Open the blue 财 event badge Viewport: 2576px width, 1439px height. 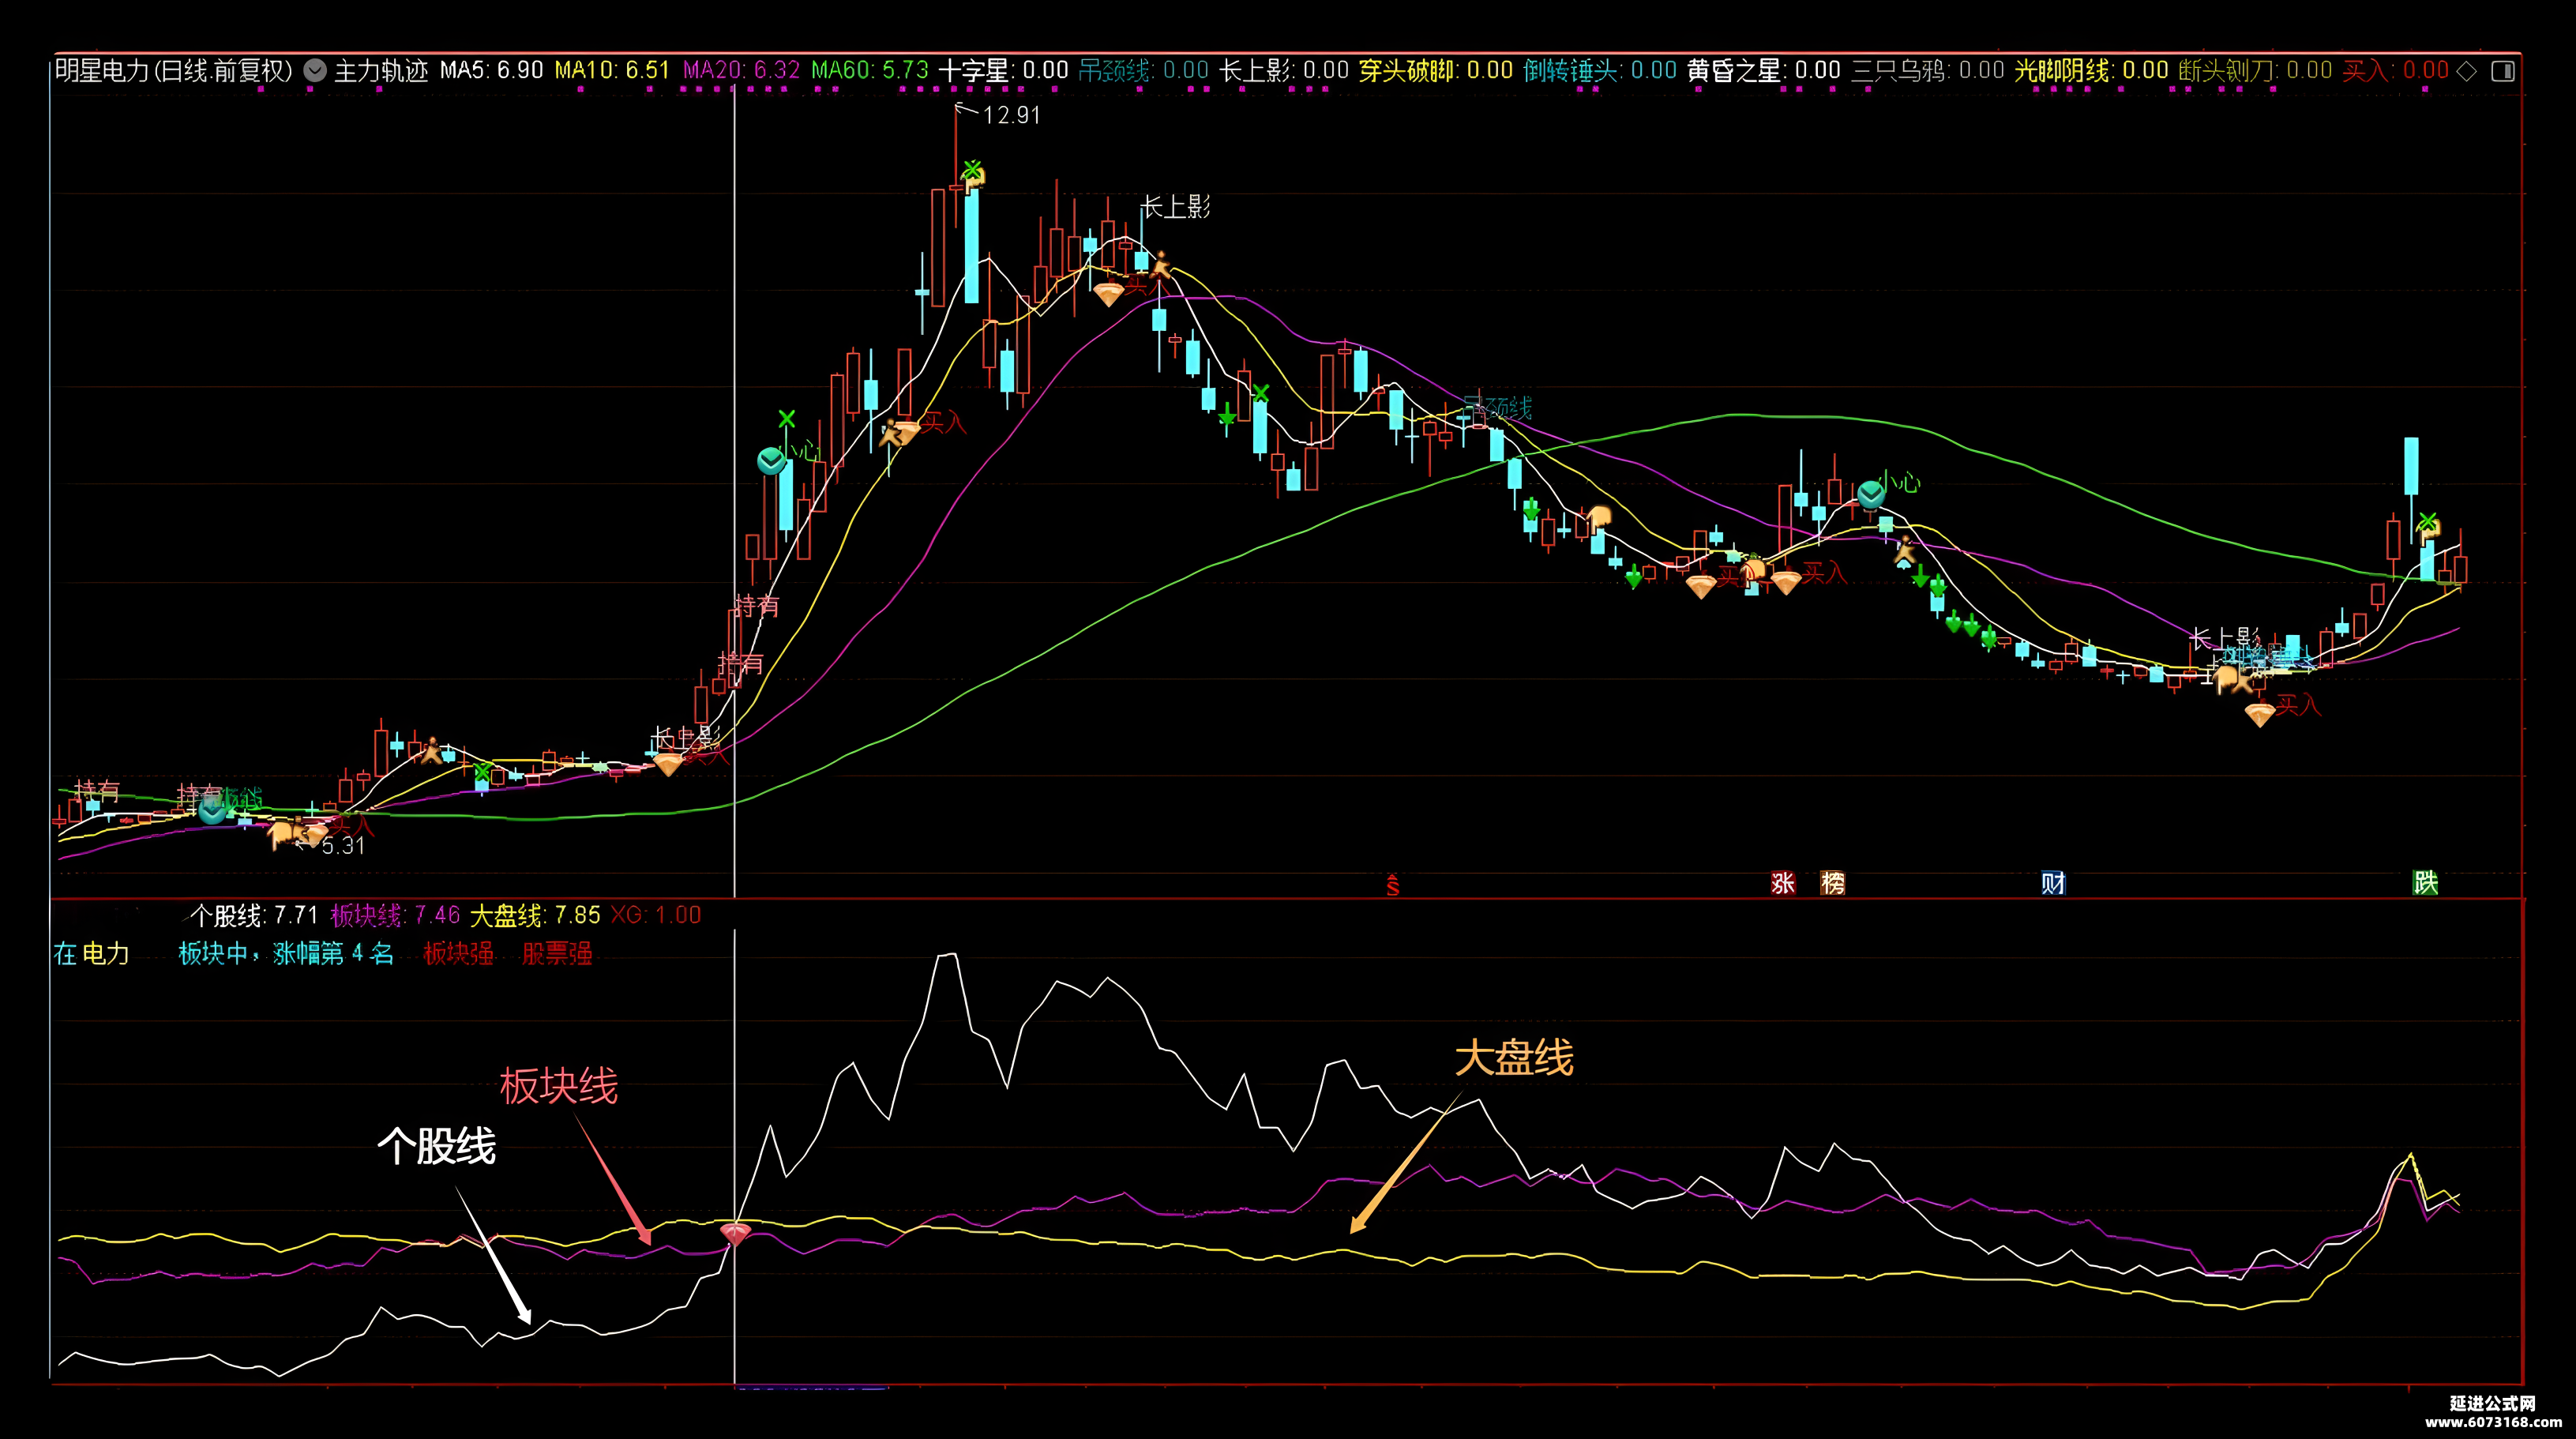click(x=2053, y=883)
